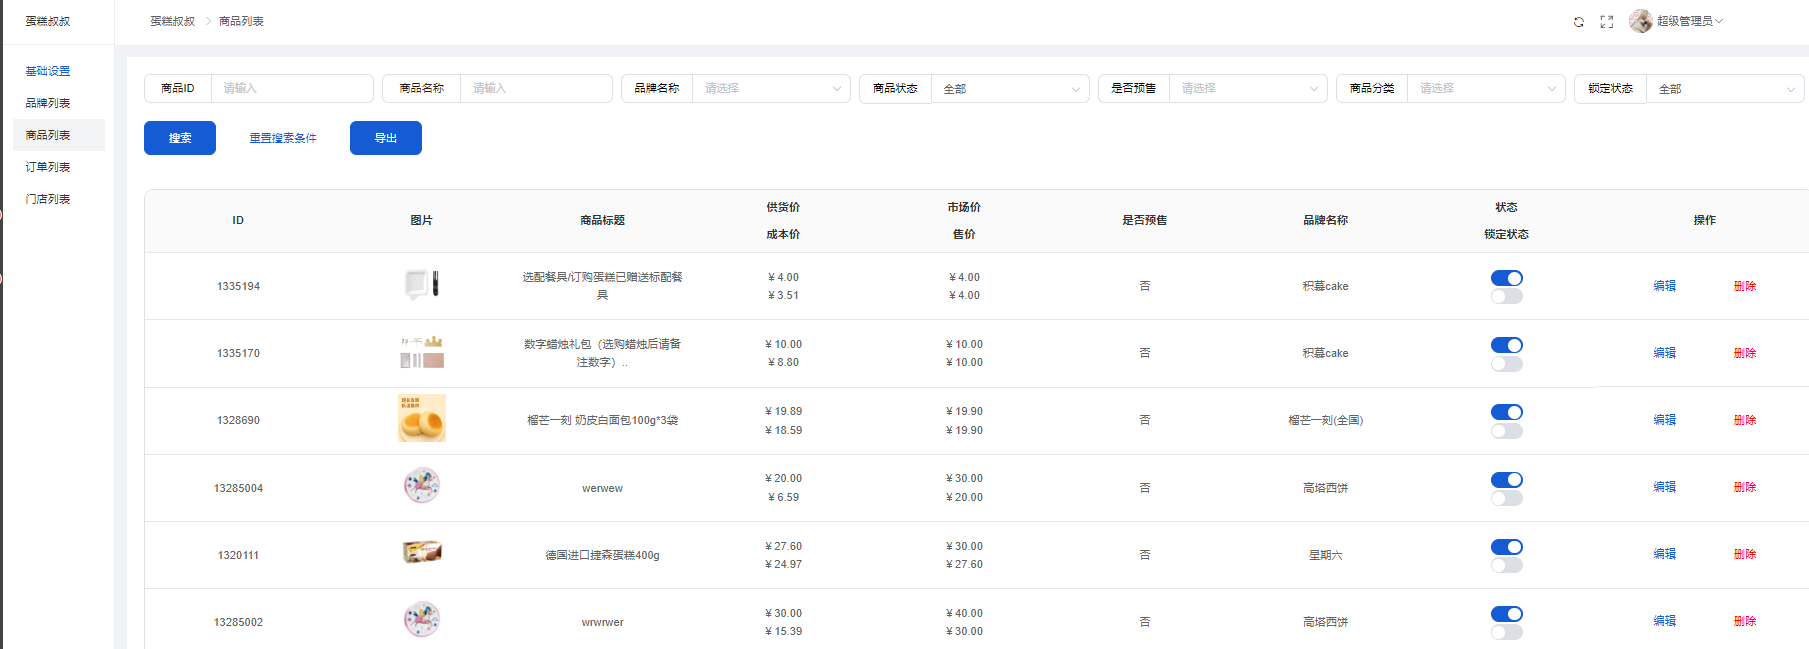Click 删除 for product 13285004
The image size is (1809, 649).
(1744, 487)
